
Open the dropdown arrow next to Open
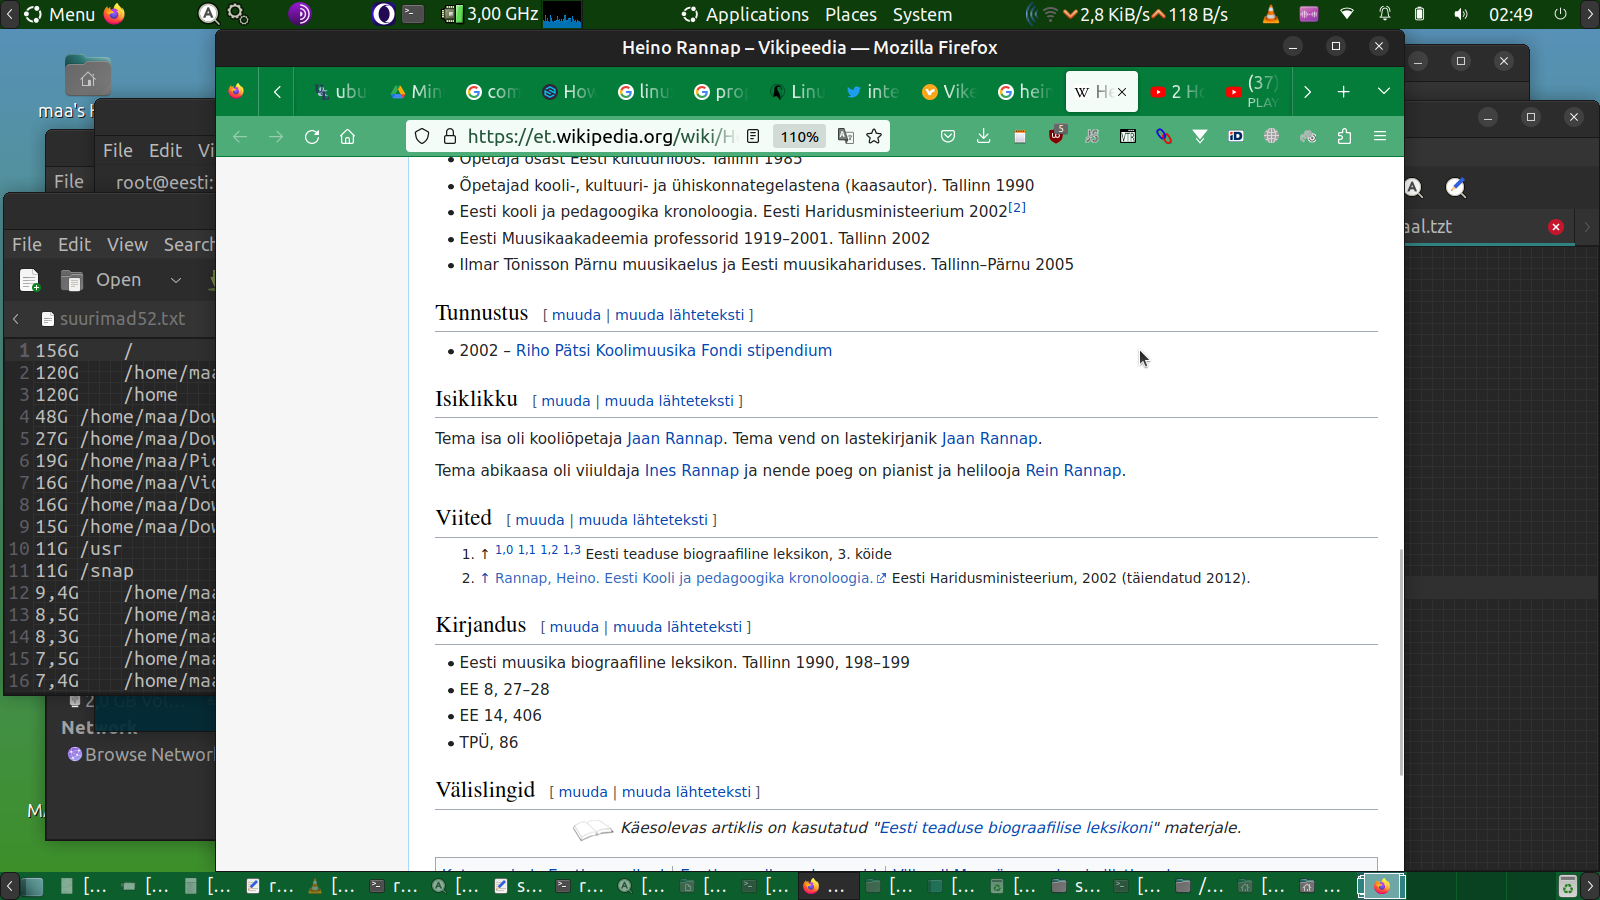176,280
